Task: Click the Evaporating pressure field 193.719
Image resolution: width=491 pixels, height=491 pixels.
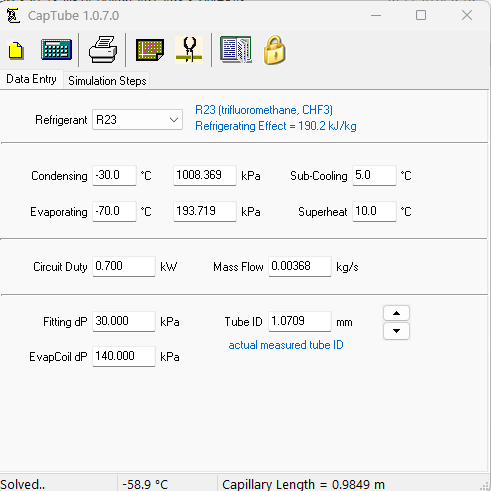Action: (x=205, y=211)
